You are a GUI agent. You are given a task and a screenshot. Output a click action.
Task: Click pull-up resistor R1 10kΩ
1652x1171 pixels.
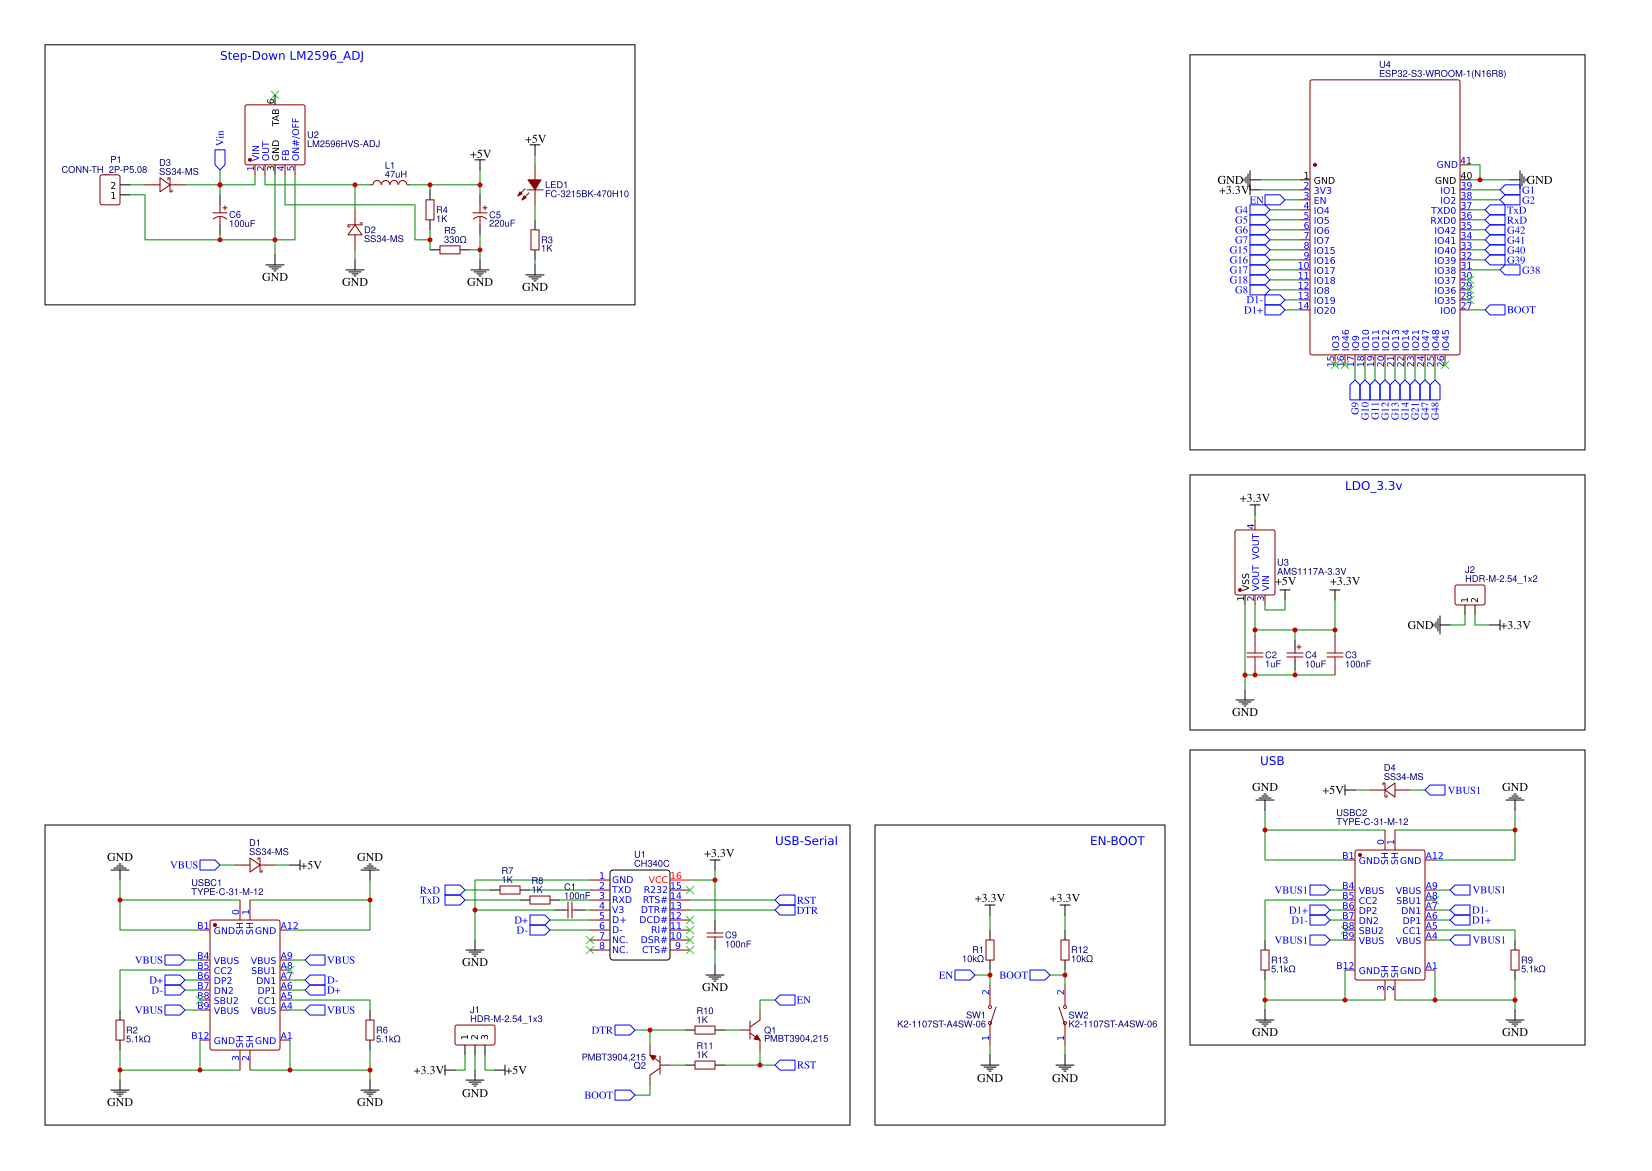pyautogui.click(x=990, y=950)
